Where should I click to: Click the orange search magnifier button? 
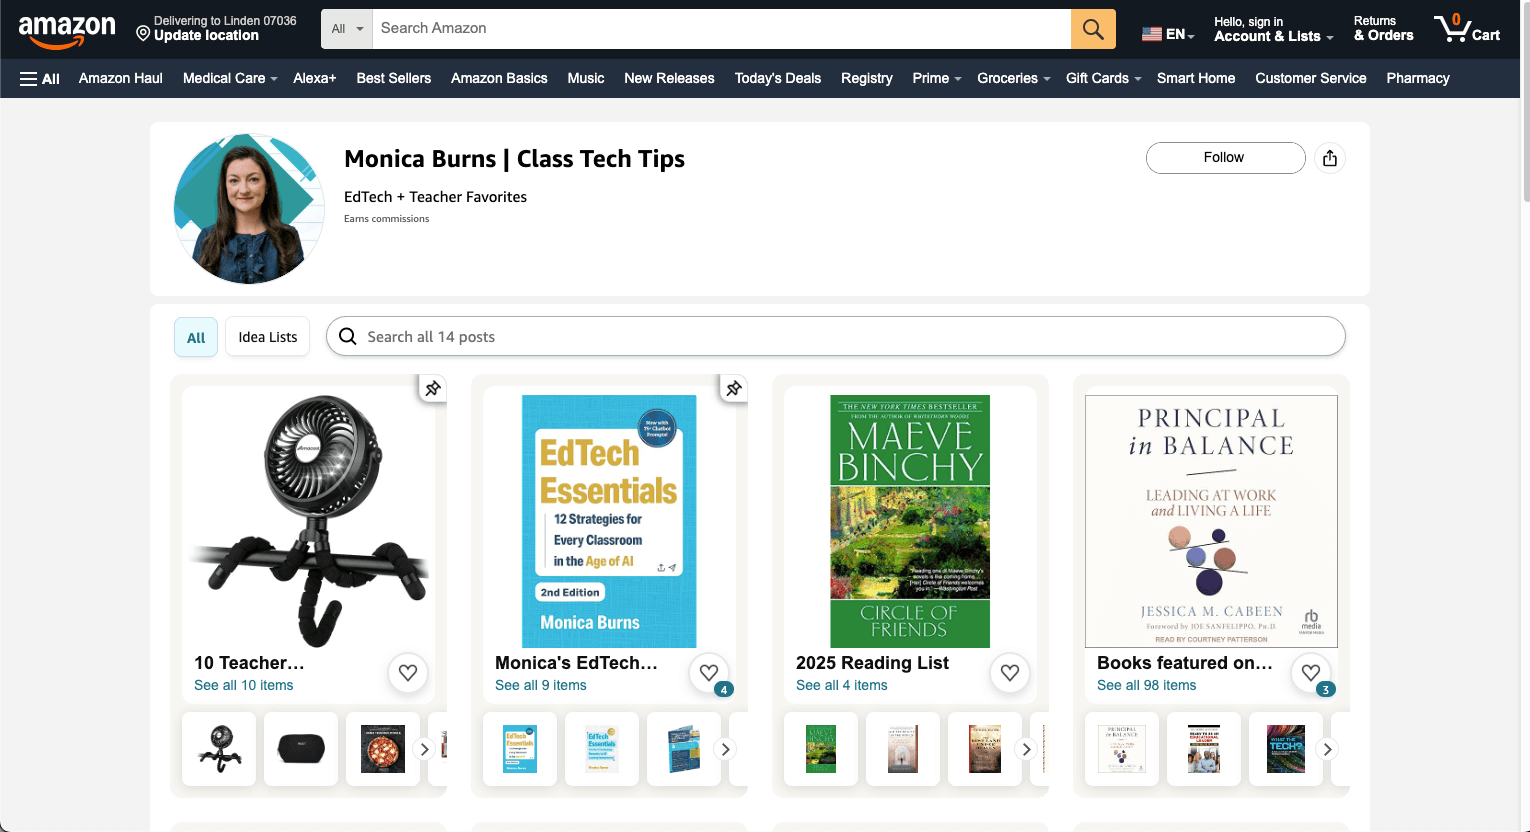1093,29
